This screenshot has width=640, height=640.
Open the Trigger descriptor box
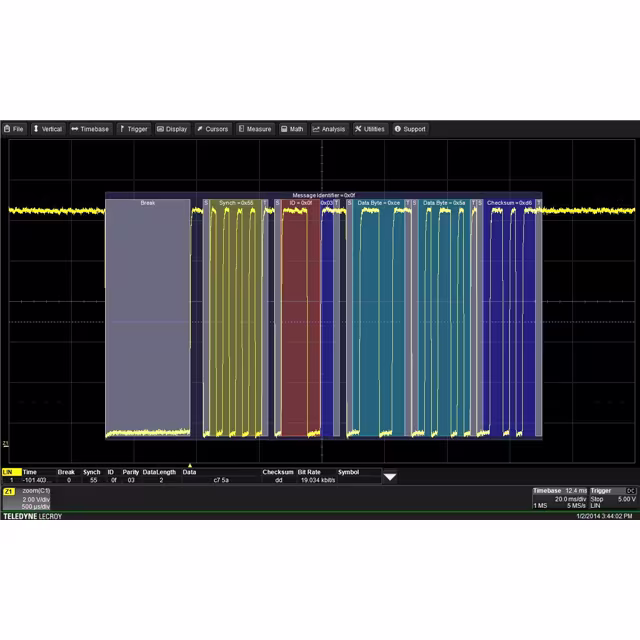613,498
